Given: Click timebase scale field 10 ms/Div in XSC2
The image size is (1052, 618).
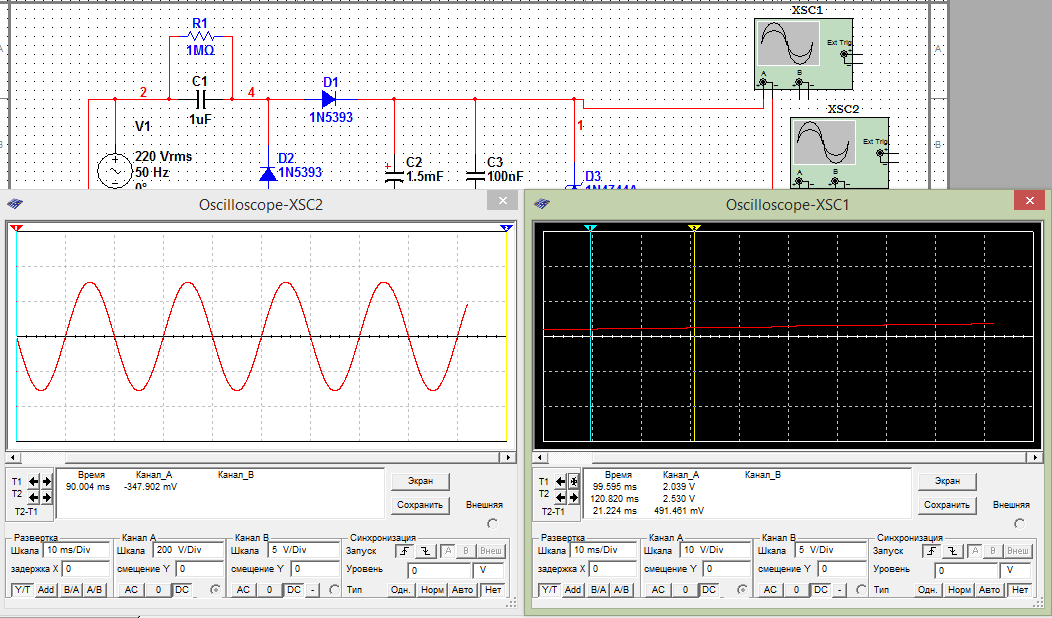Looking at the screenshot, I should coord(76,550).
